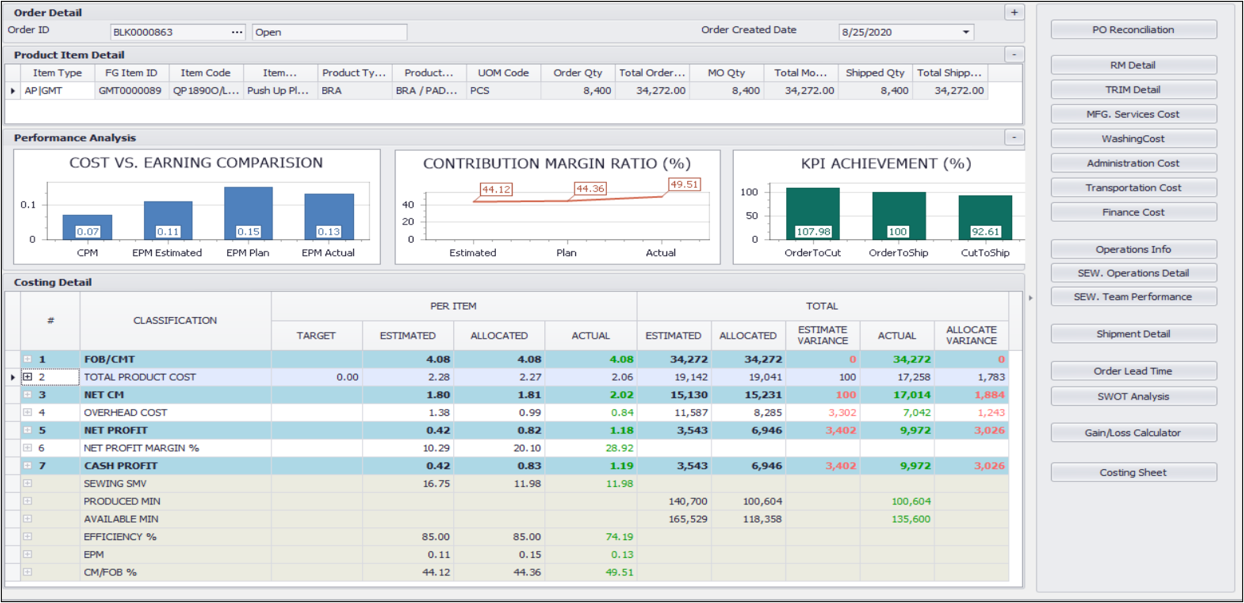Expand the Order Detail section

[x=1015, y=12]
